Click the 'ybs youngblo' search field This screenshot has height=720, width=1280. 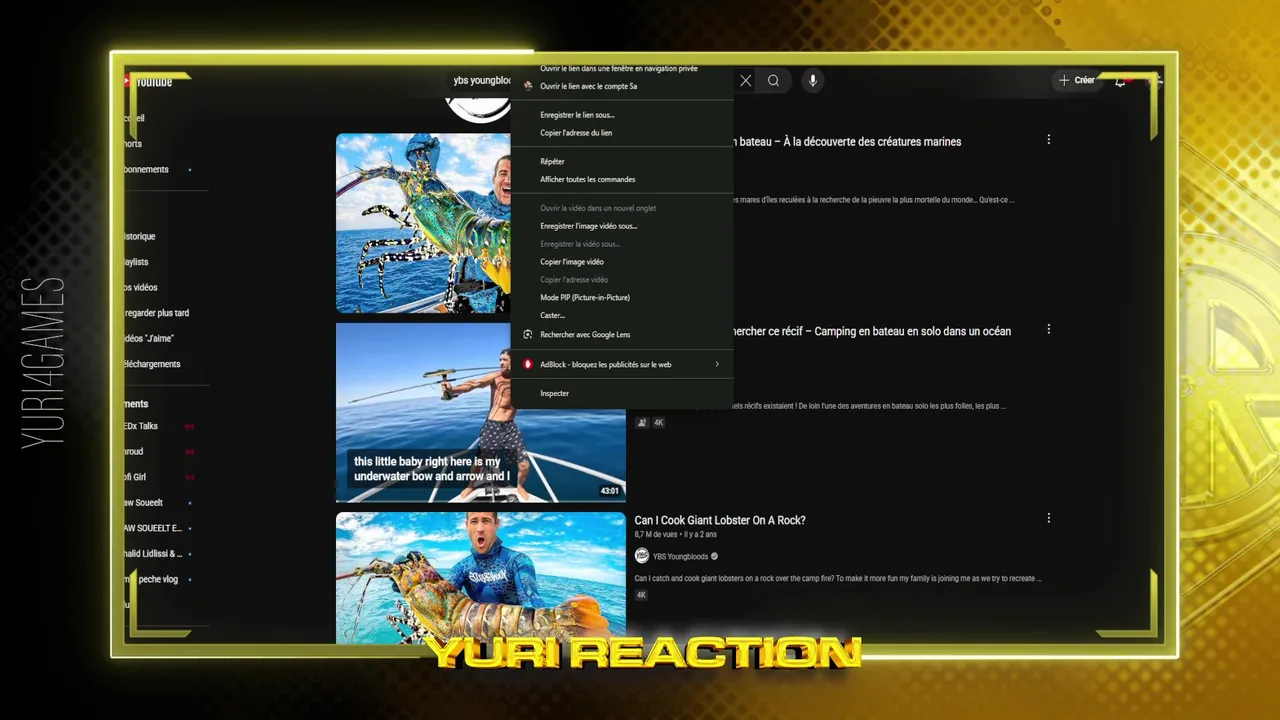[482, 81]
